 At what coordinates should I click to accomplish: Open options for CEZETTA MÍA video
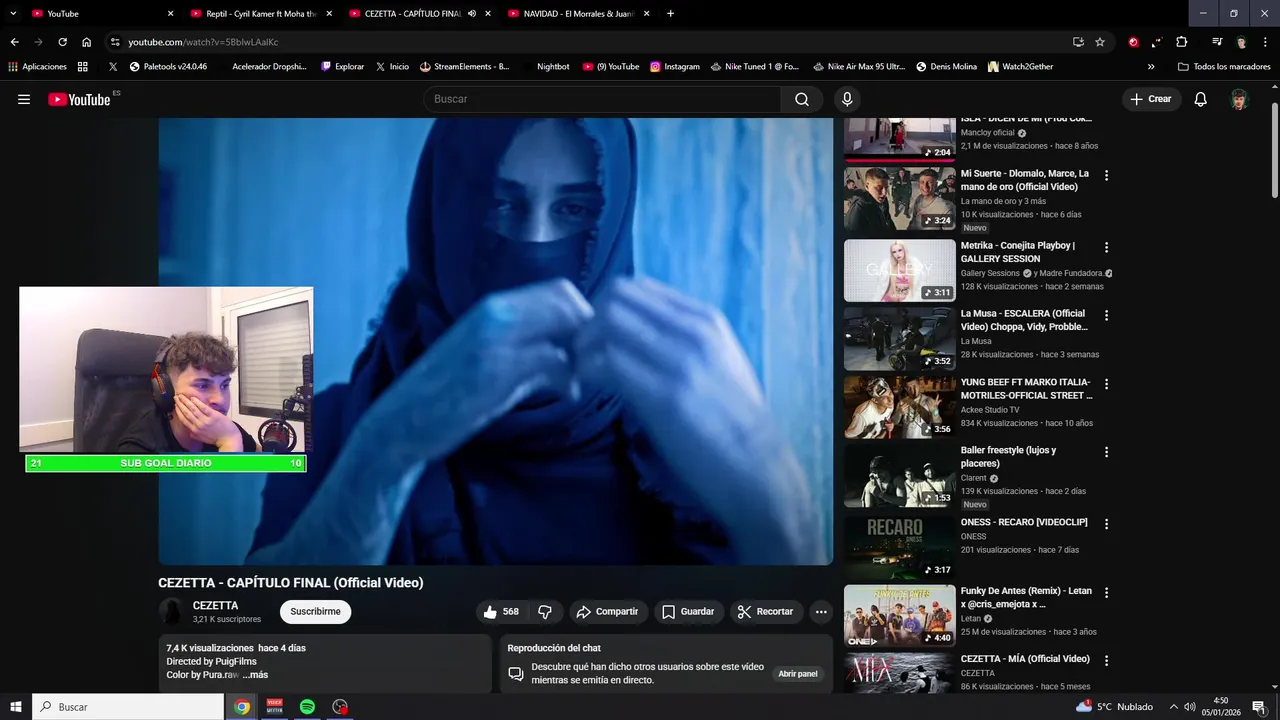pyautogui.click(x=1106, y=660)
